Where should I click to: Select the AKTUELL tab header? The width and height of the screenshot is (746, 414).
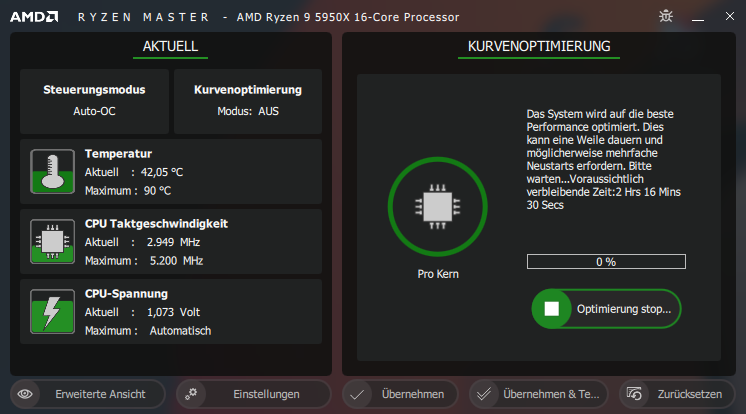pyautogui.click(x=170, y=47)
